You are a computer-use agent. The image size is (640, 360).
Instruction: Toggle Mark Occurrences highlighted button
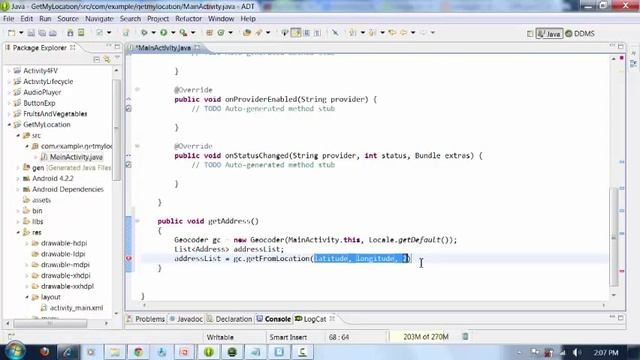(296, 33)
